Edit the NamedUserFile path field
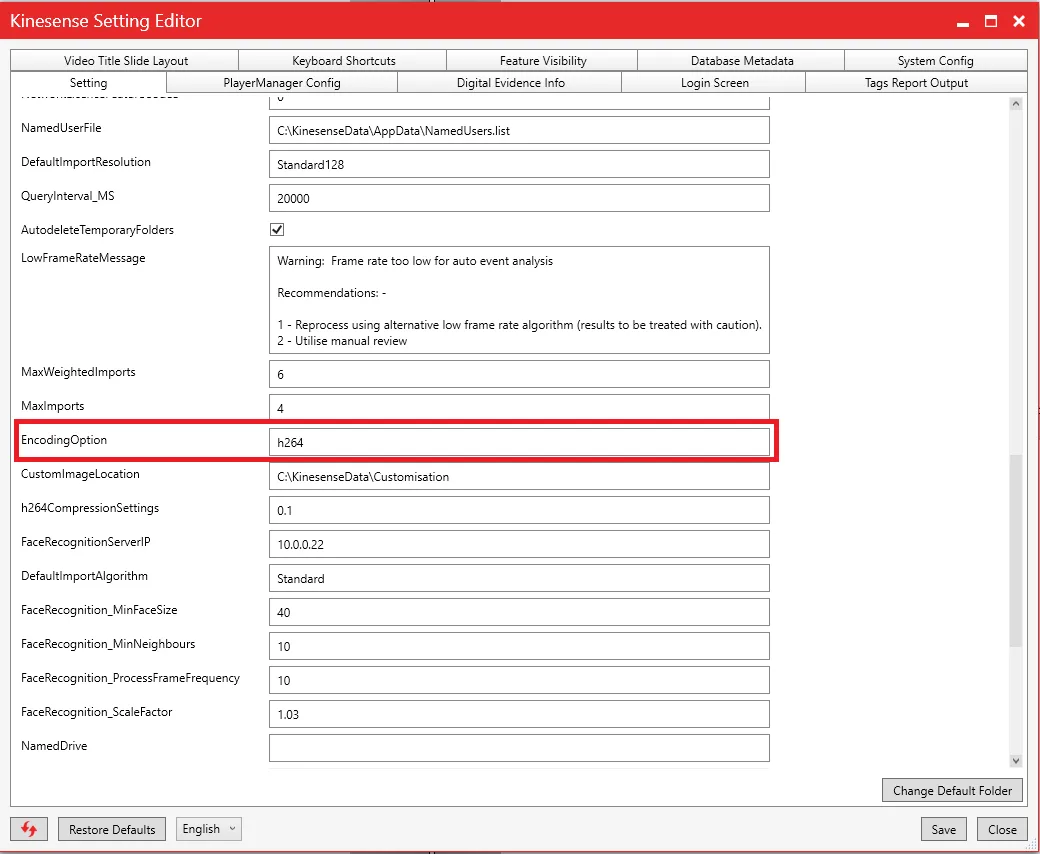 [x=519, y=130]
